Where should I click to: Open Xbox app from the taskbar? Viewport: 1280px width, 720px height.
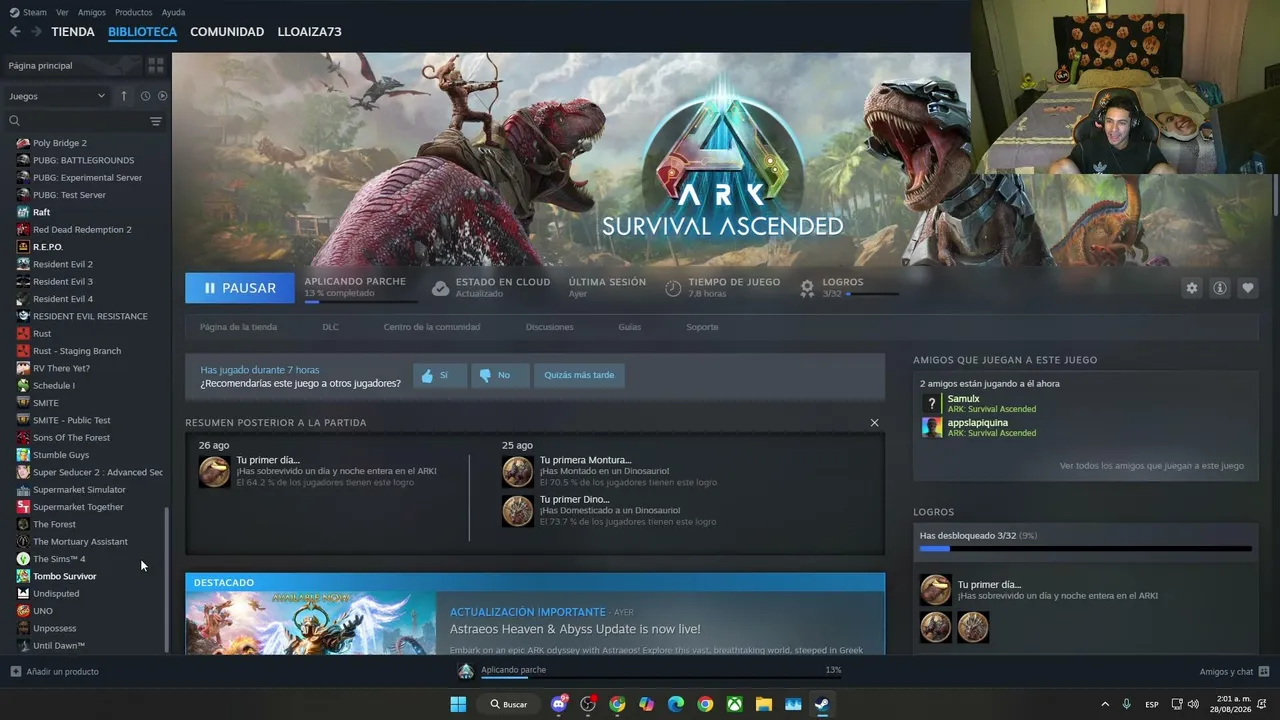pyautogui.click(x=735, y=704)
